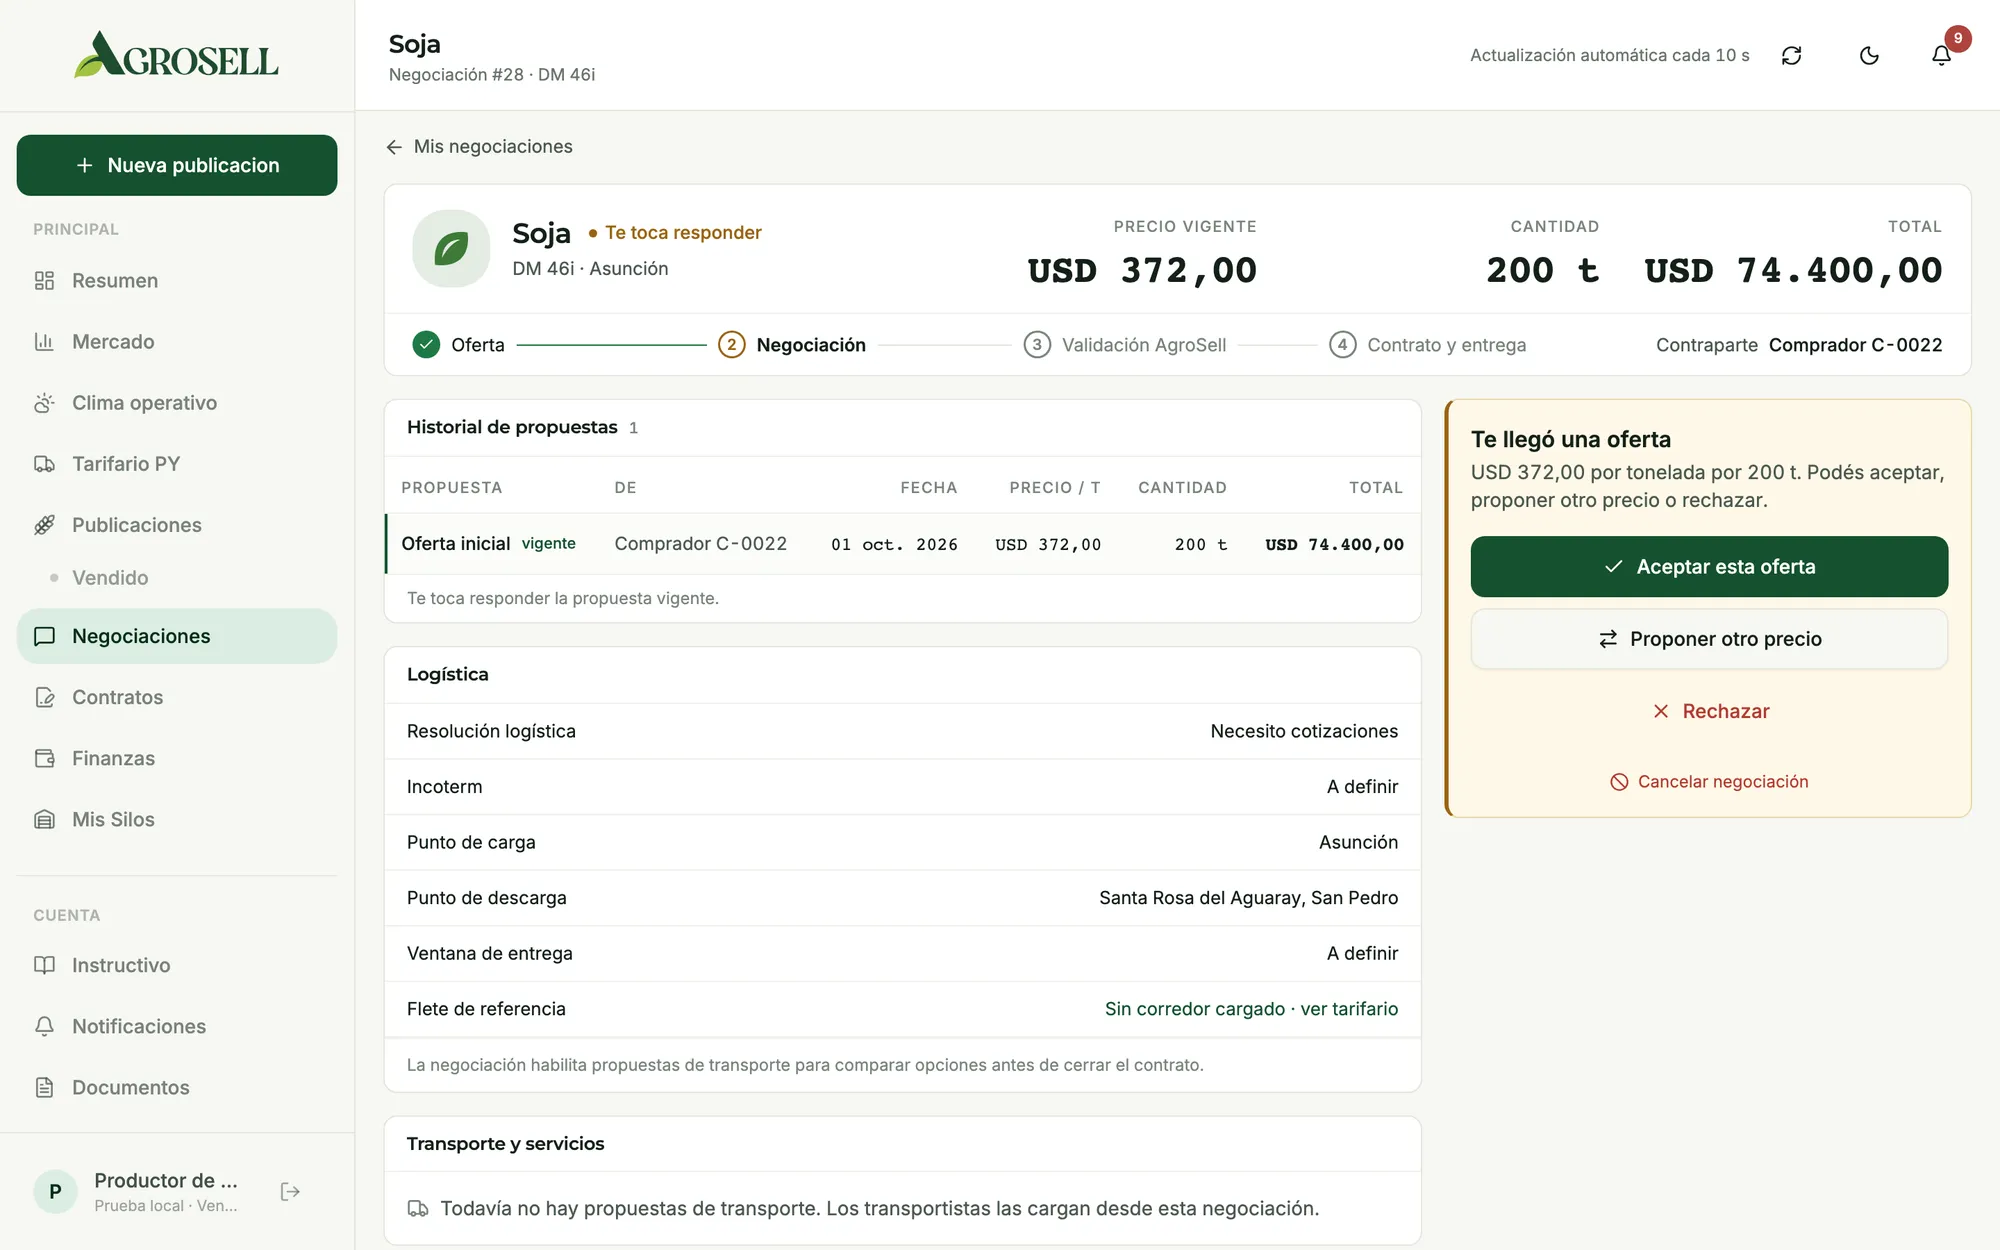The width and height of the screenshot is (2000, 1250).
Task: Open Mis Silos section
Action: pos(176,819)
